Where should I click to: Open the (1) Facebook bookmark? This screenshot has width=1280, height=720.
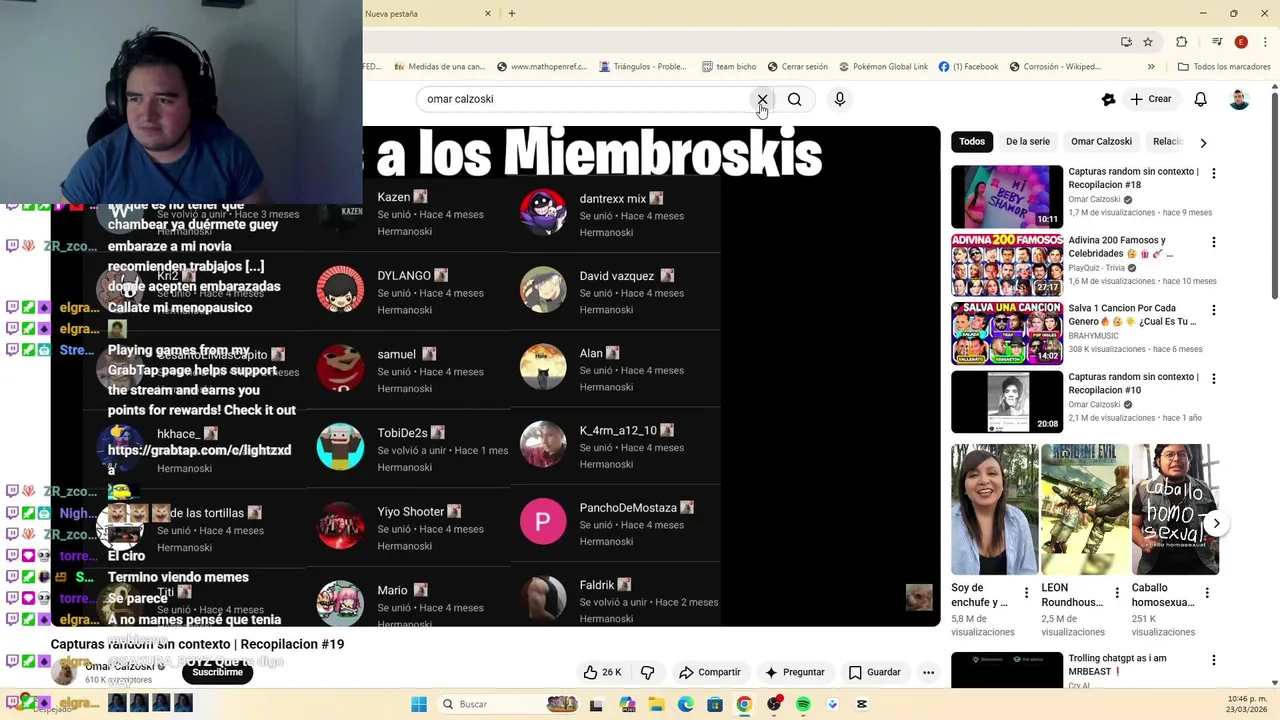968,67
